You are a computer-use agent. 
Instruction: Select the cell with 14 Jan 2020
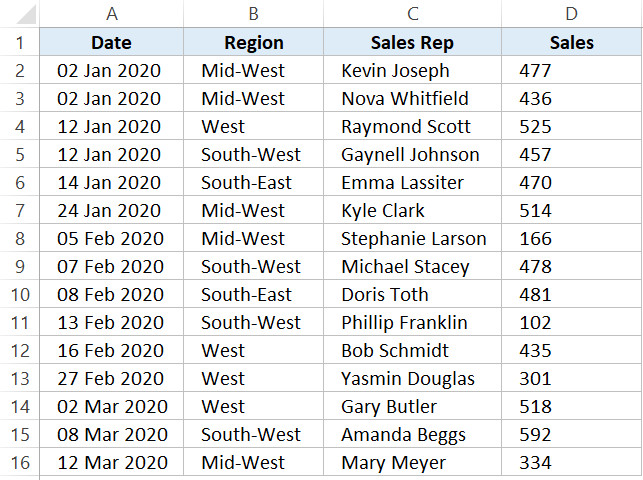tap(111, 183)
